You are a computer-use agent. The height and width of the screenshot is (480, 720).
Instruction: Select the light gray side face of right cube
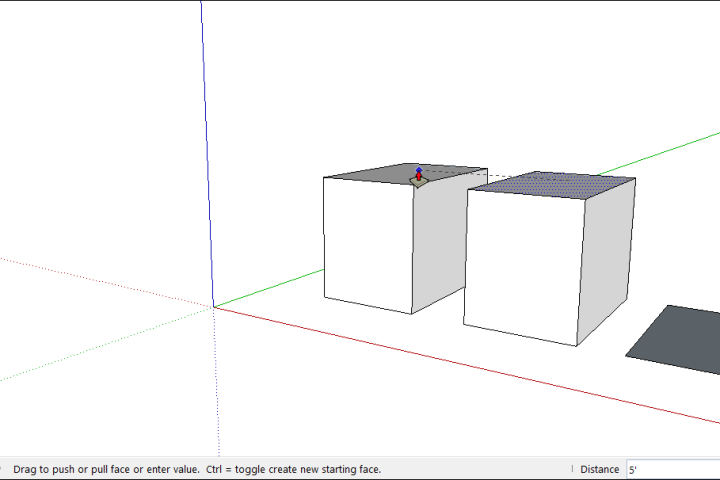pyautogui.click(x=606, y=262)
